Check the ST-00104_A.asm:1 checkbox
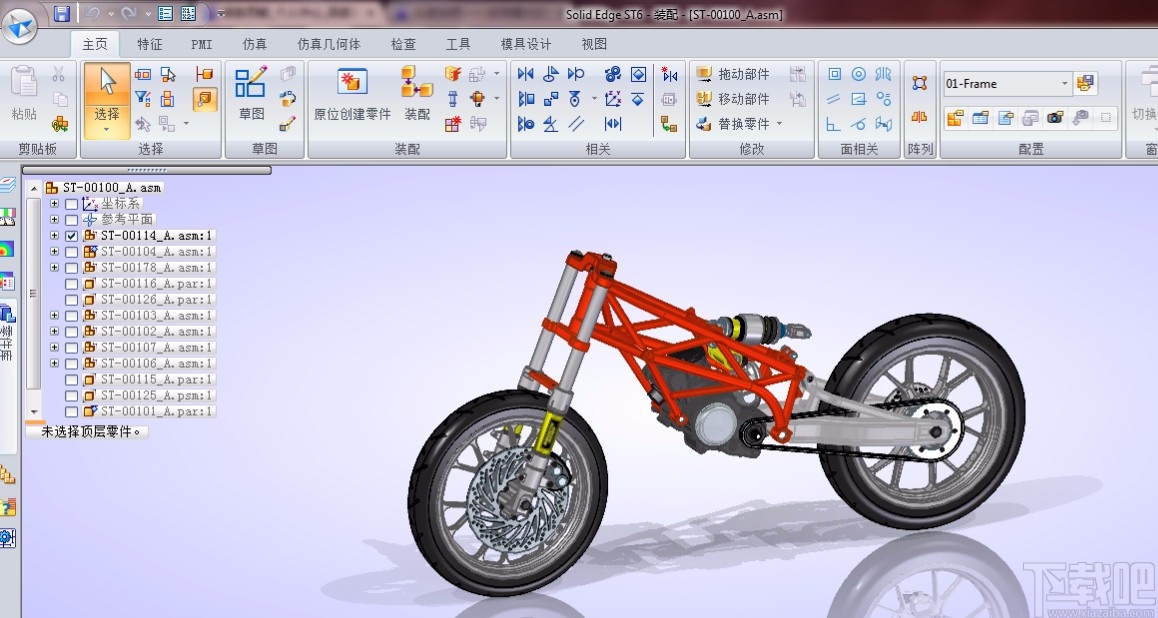 (x=72, y=252)
